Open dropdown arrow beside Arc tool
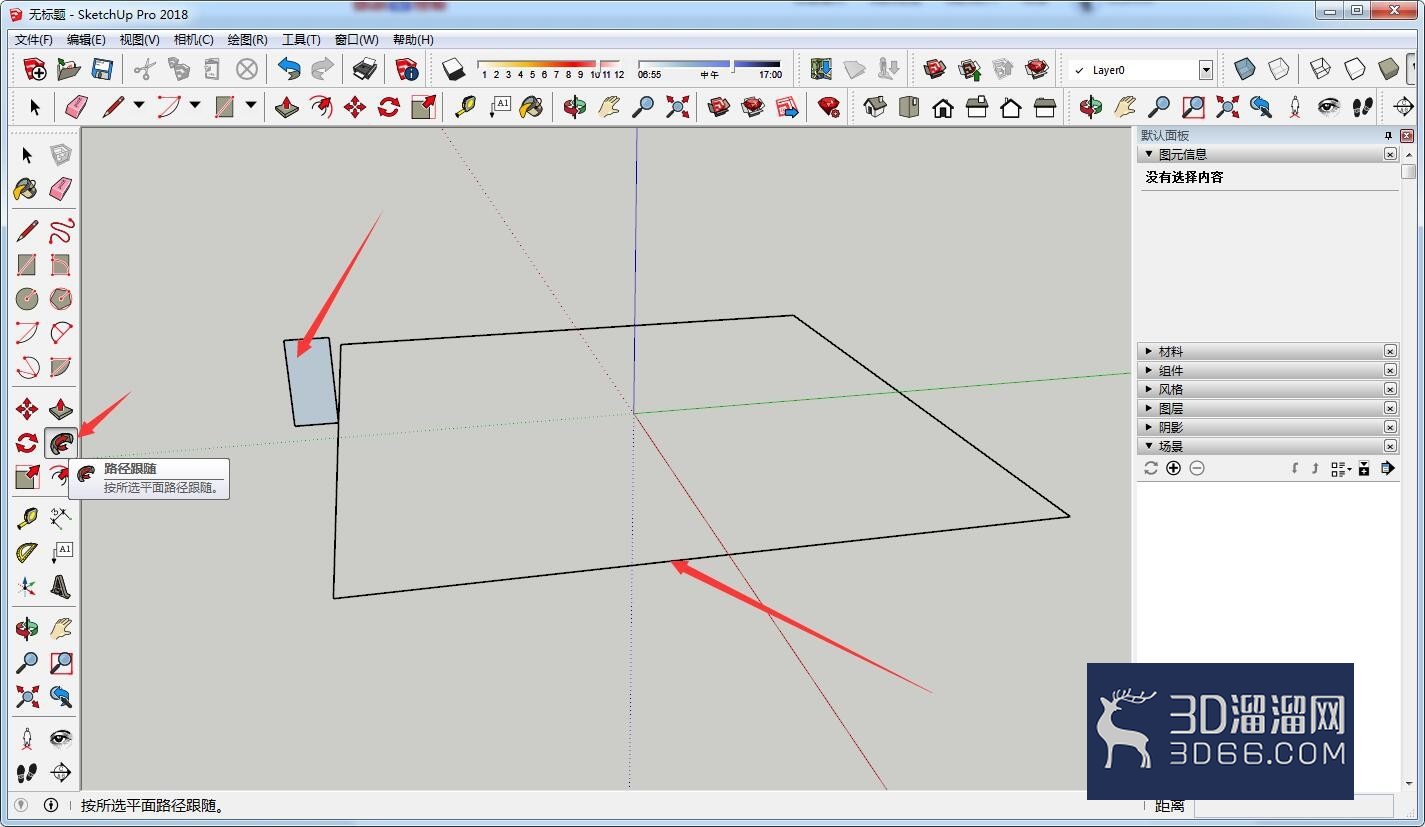 [195, 105]
